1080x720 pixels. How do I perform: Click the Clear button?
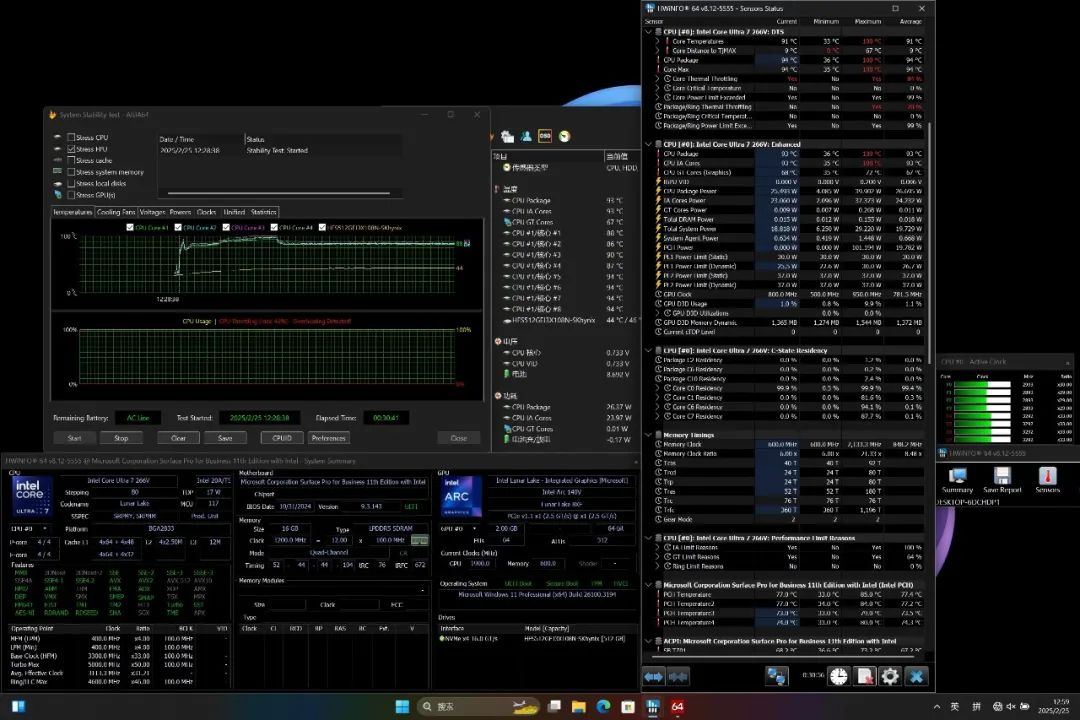coord(178,438)
